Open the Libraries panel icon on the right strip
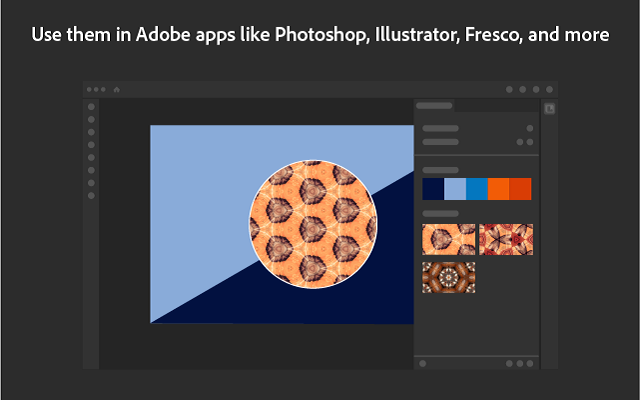 coord(549,109)
